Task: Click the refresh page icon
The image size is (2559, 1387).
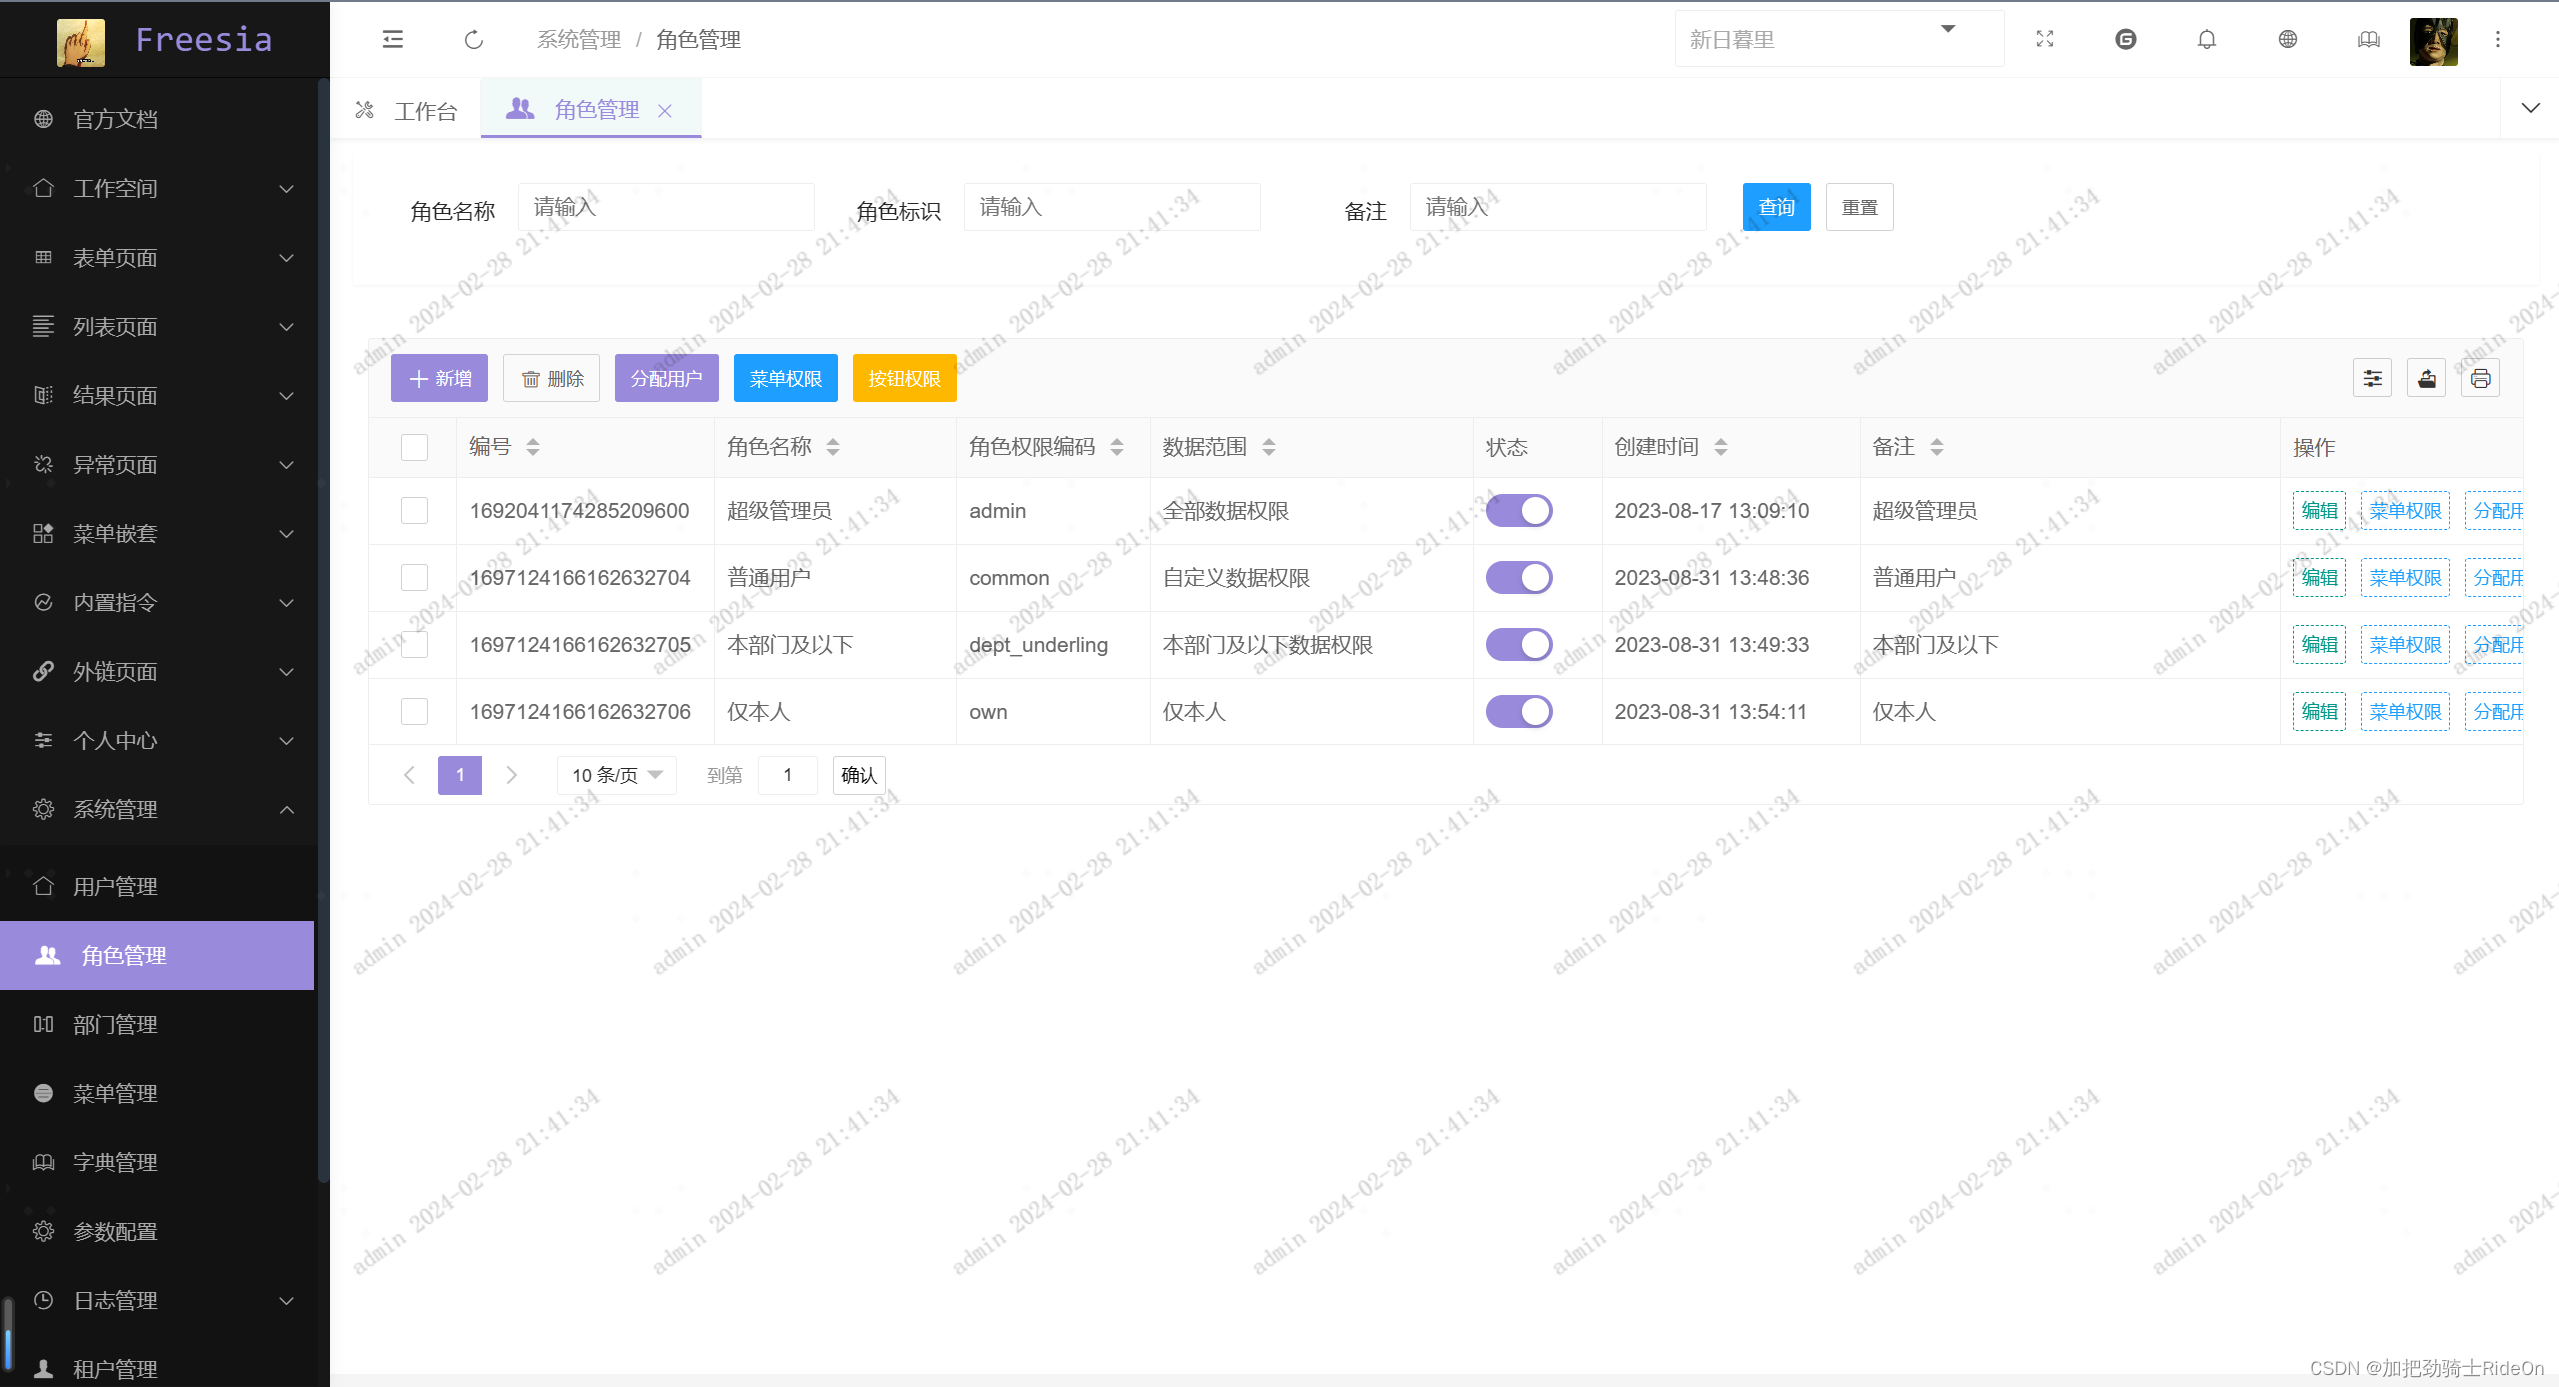Action: coord(474,39)
